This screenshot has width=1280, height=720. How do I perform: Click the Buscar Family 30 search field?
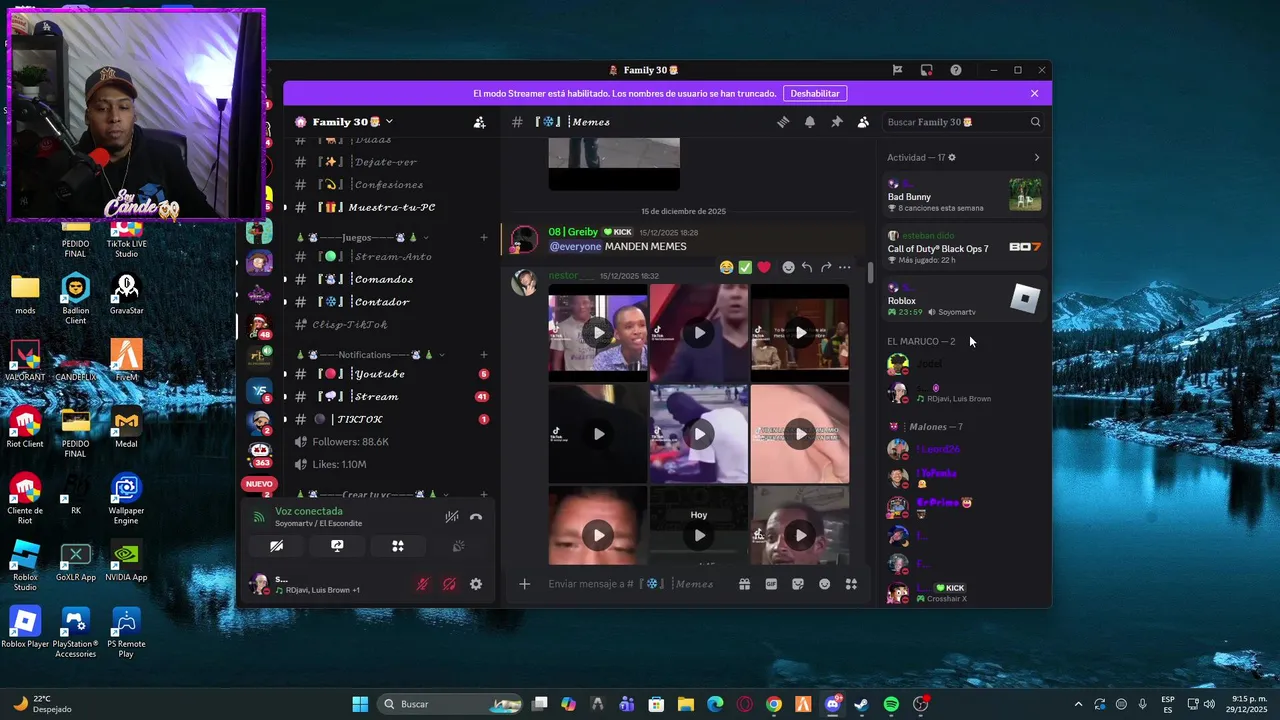click(x=963, y=122)
